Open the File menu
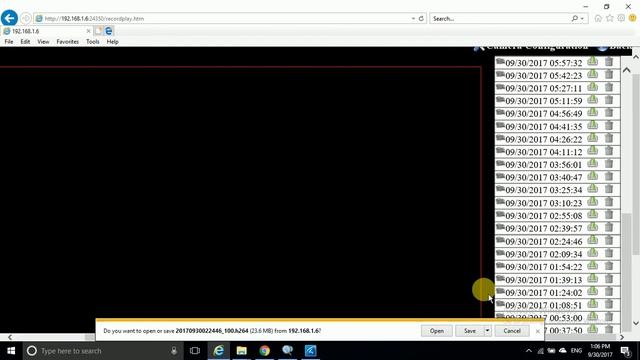This screenshot has height=360, width=640. point(9,42)
